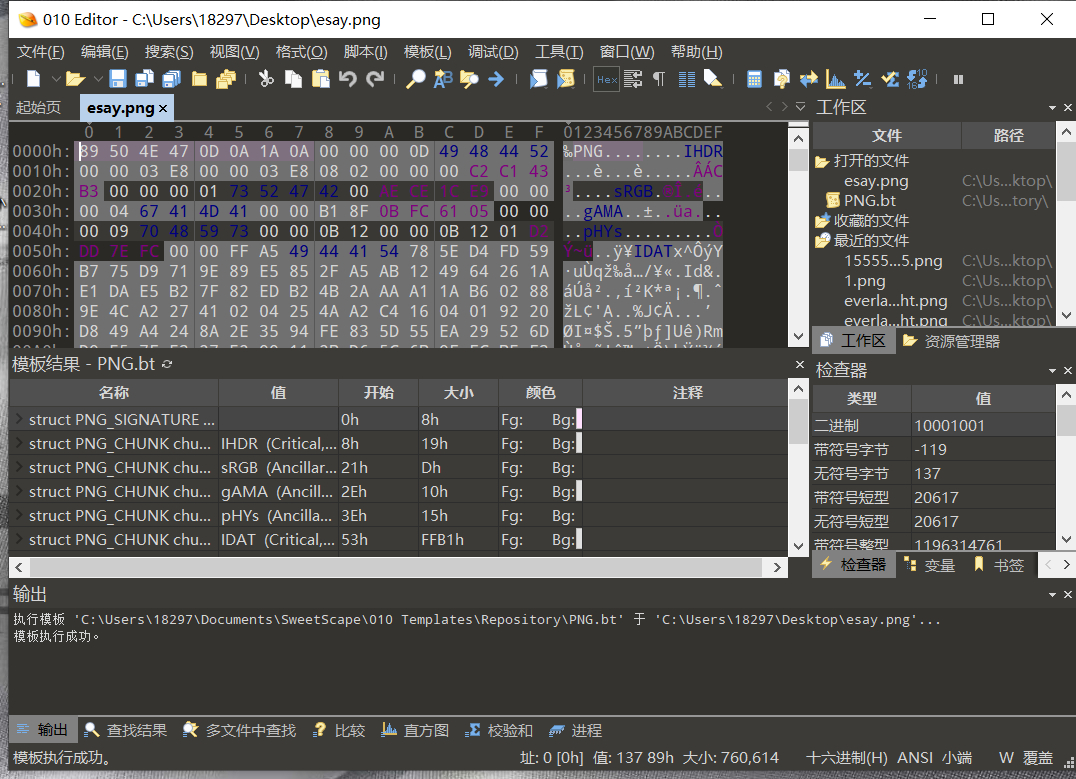Open the hex operations plus-minus icon
Screen dimensions: 1076x779
coord(863,79)
